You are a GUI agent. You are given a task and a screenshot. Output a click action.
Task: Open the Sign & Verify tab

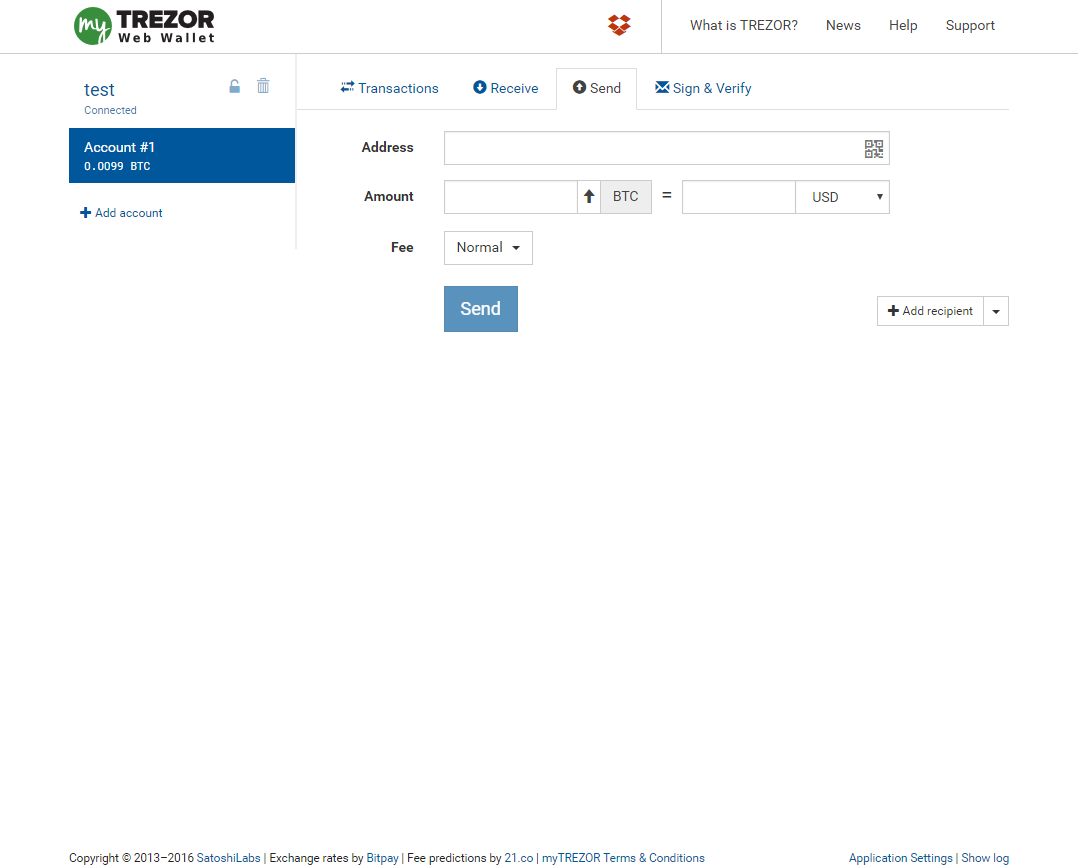point(703,88)
